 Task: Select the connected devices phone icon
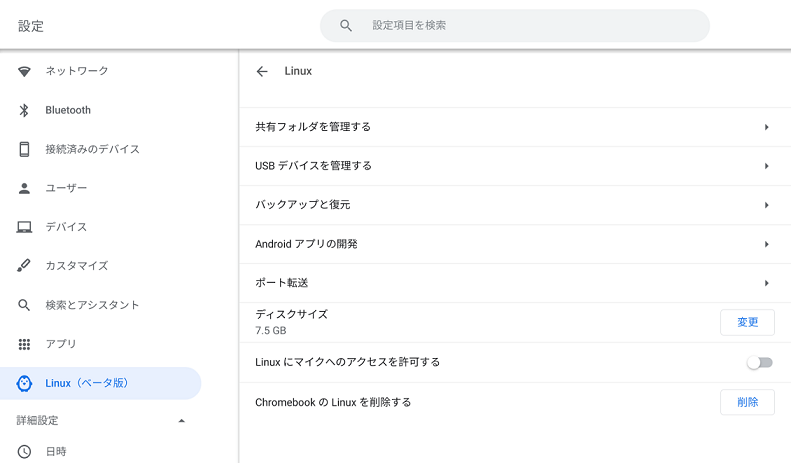[x=24, y=149]
